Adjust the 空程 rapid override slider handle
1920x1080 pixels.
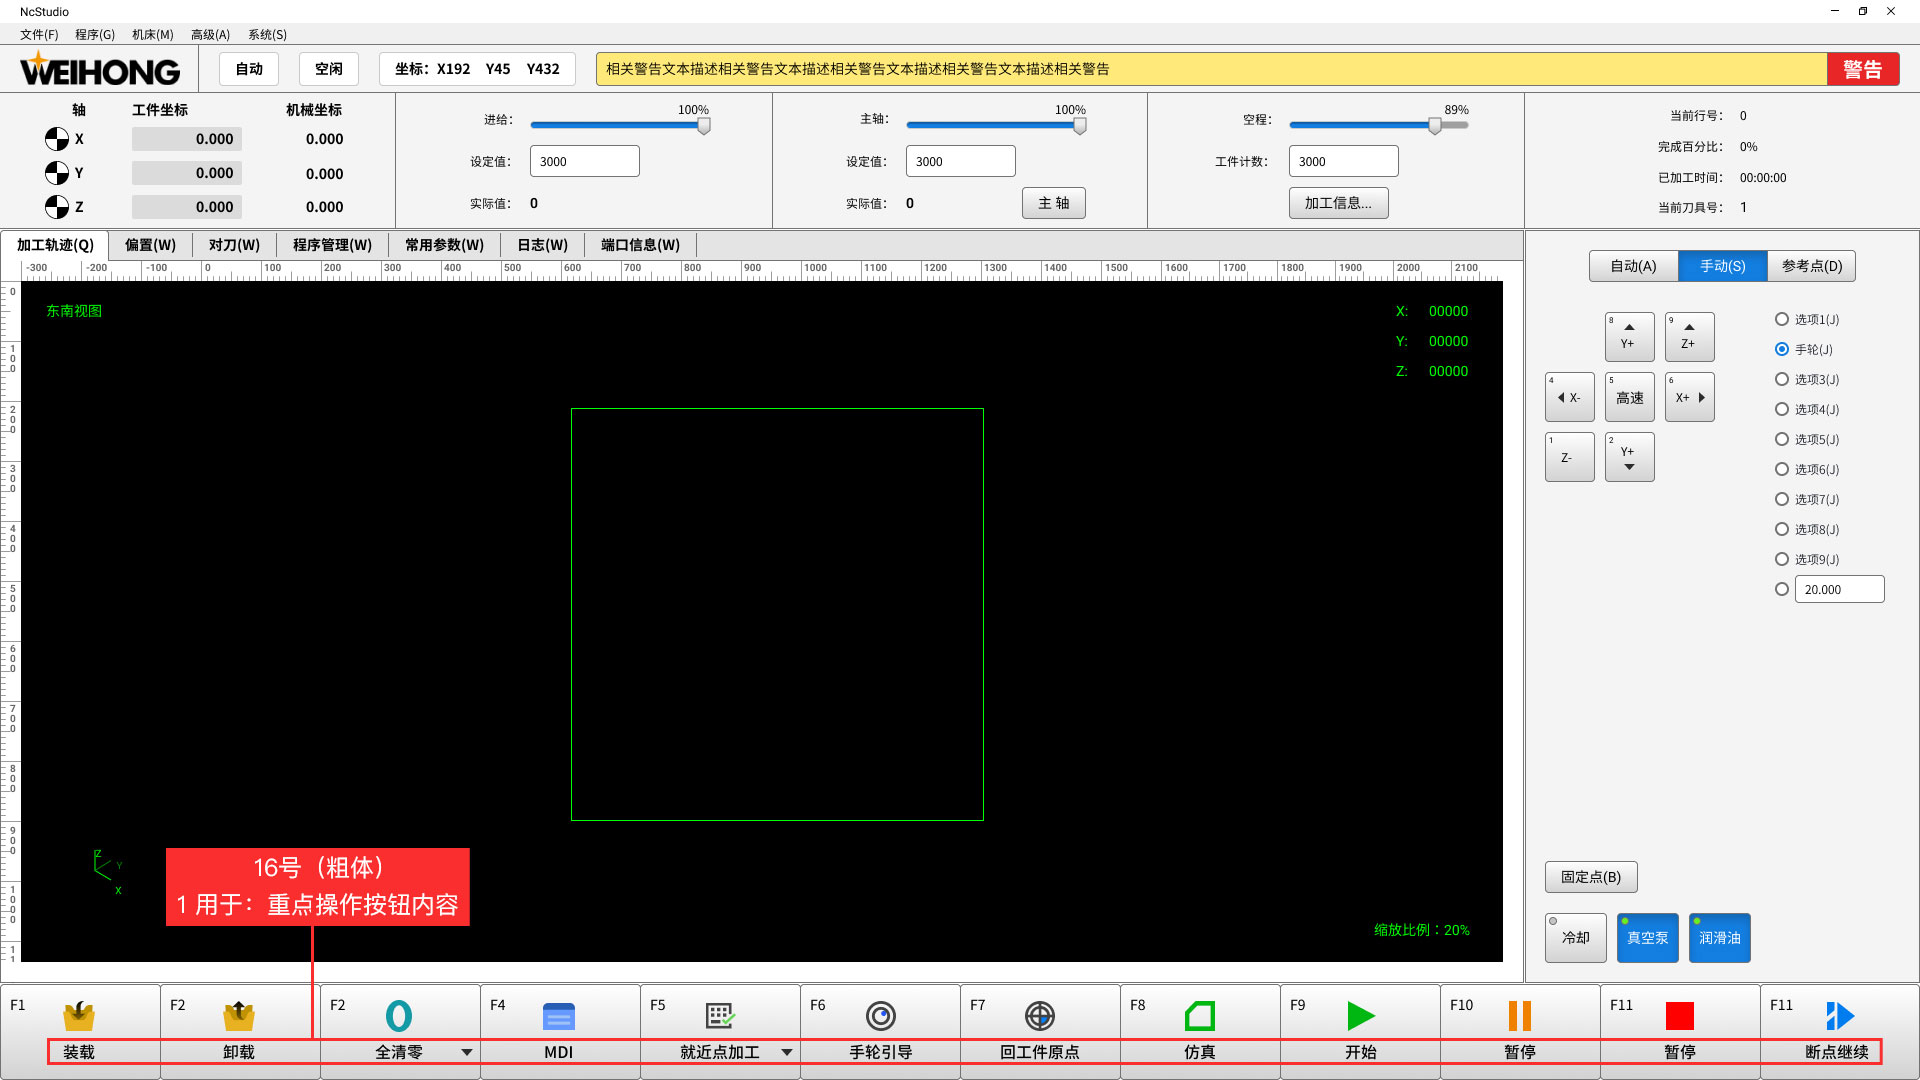[x=1435, y=125]
